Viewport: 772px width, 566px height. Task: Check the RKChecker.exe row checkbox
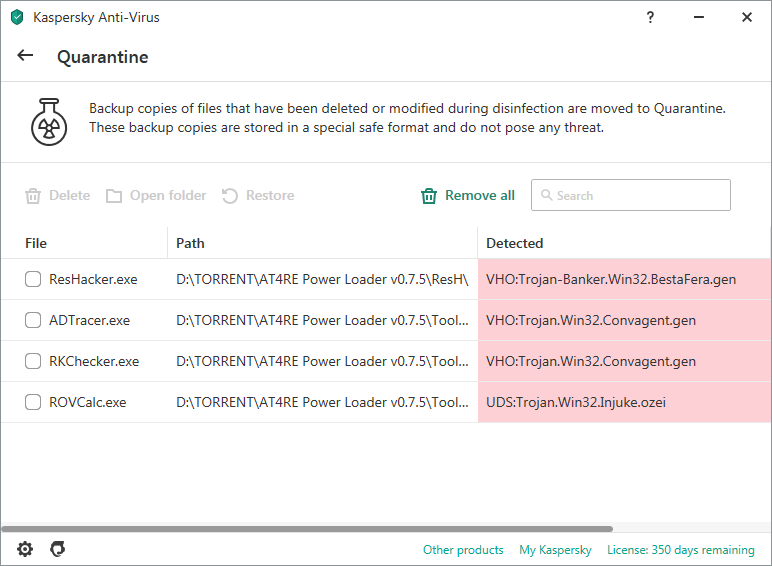pos(33,361)
